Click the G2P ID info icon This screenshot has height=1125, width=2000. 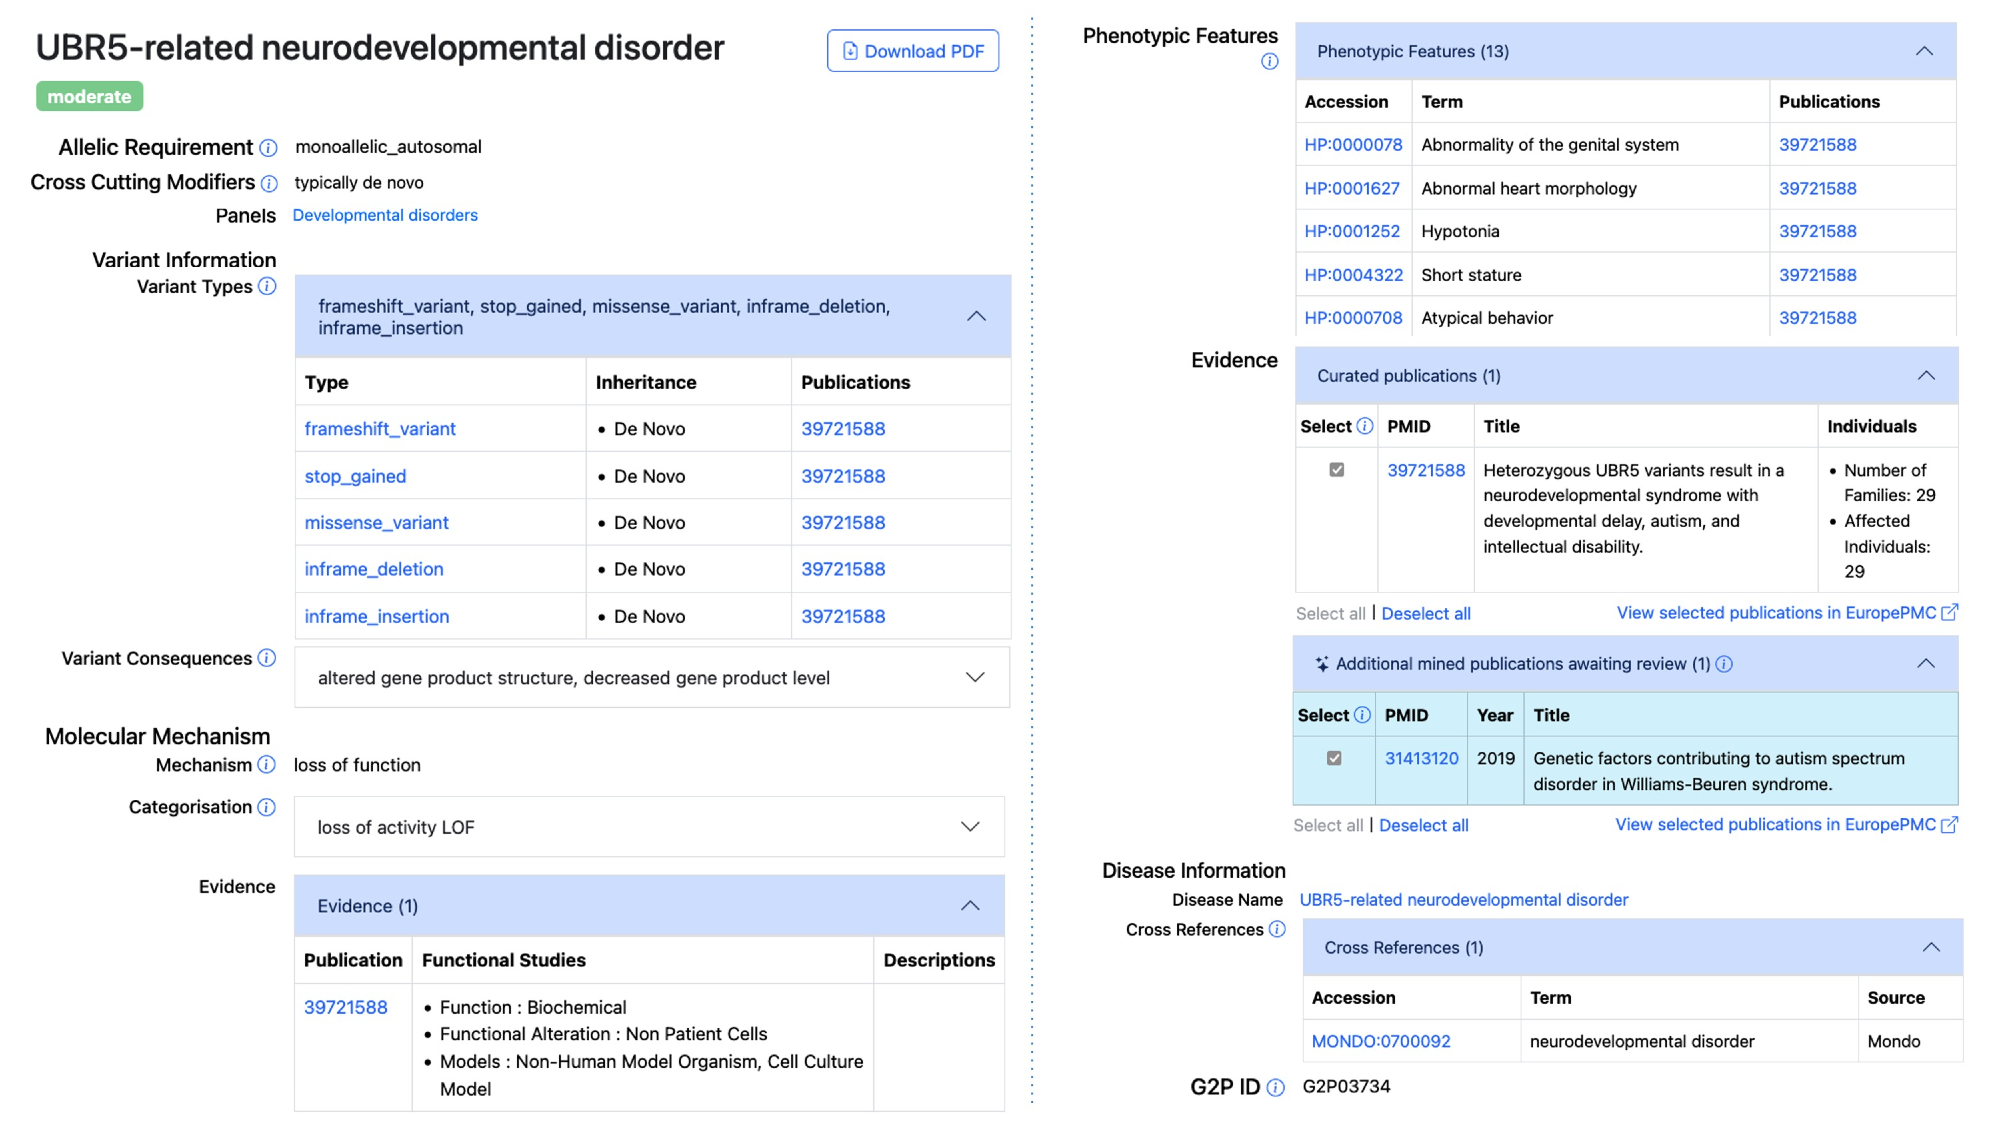(1275, 1088)
